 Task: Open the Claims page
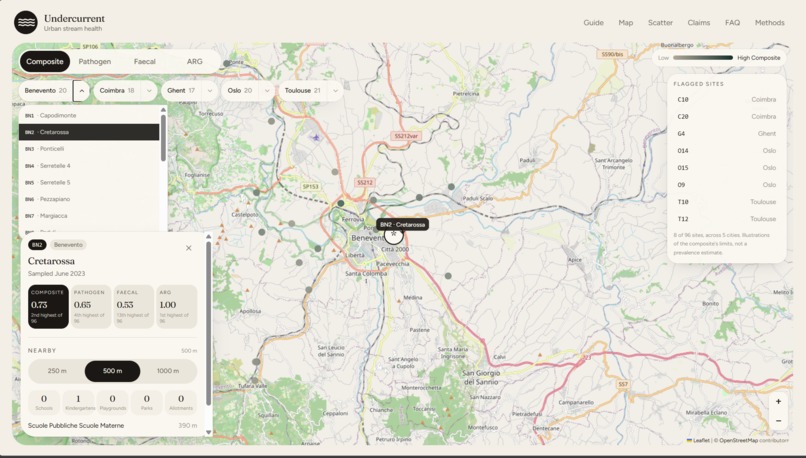pyautogui.click(x=699, y=23)
